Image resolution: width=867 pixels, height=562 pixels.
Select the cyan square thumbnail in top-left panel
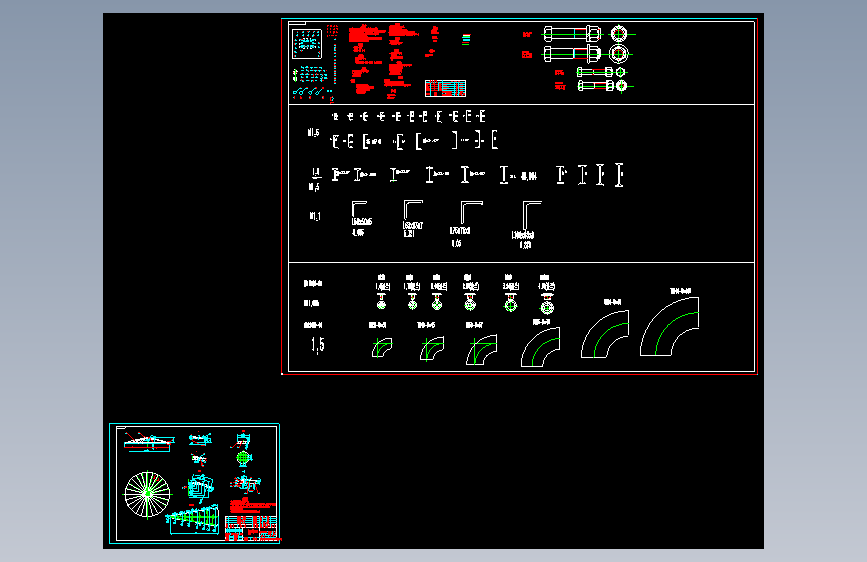click(x=307, y=44)
